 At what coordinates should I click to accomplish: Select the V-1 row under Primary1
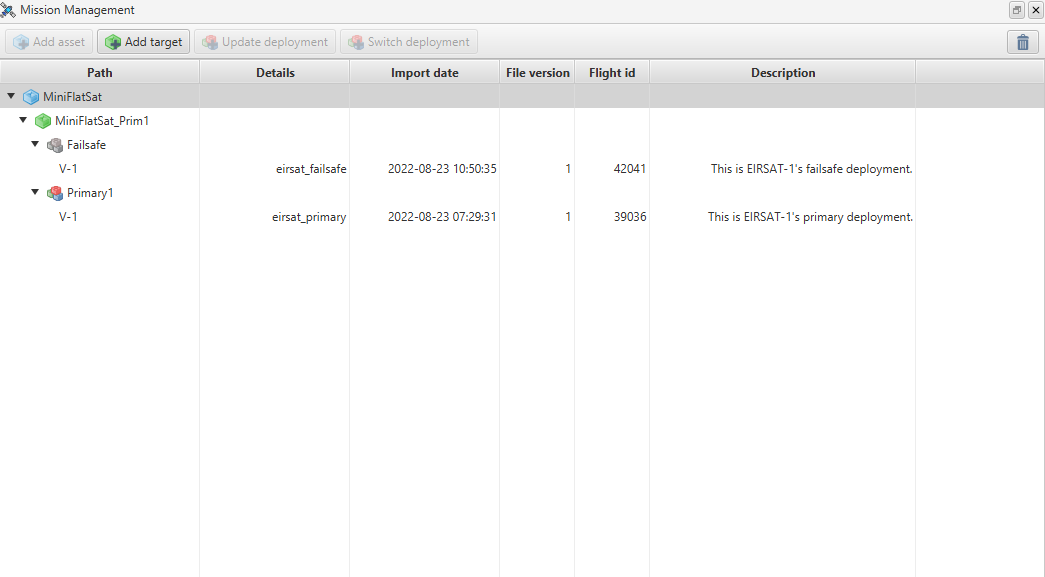point(68,217)
